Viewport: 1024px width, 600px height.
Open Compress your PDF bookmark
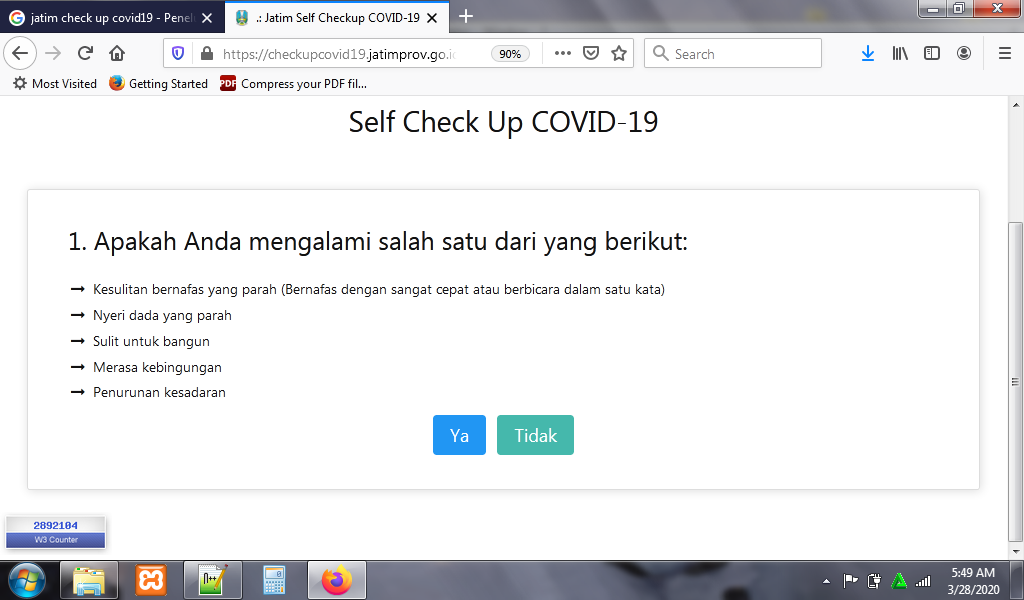[293, 84]
